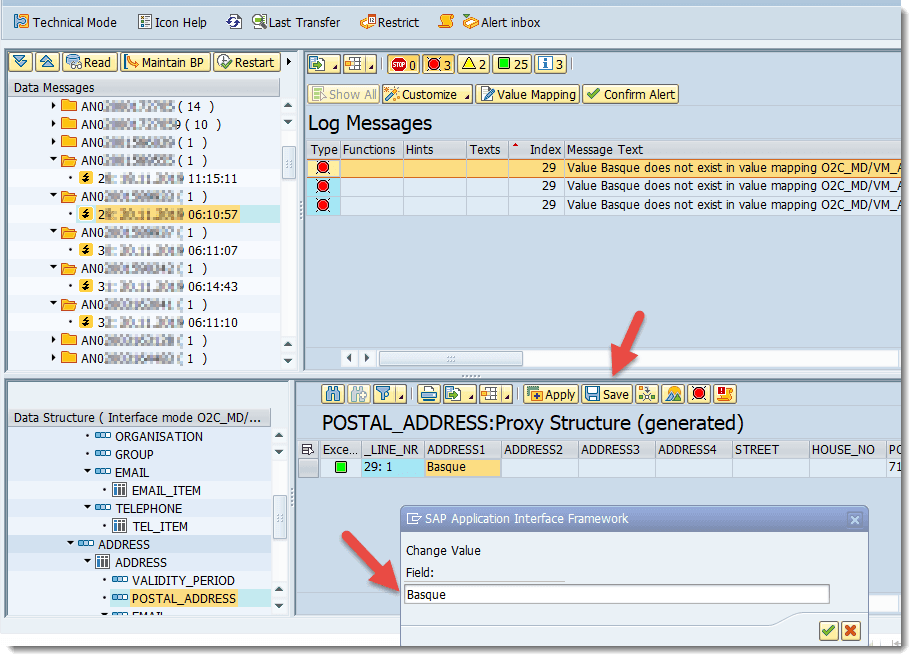Collapse the TELEPHONE structure node
916x661 pixels.
pos(88,507)
